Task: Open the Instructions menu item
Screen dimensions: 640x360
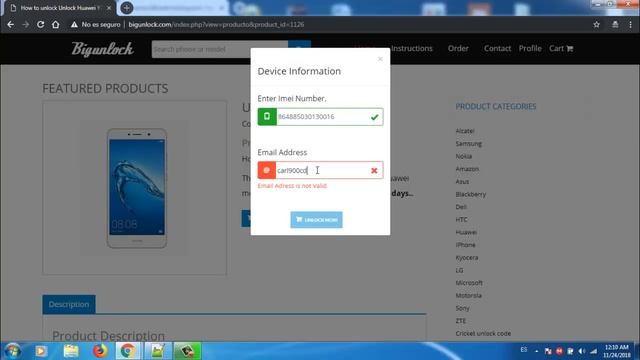Action: click(411, 48)
